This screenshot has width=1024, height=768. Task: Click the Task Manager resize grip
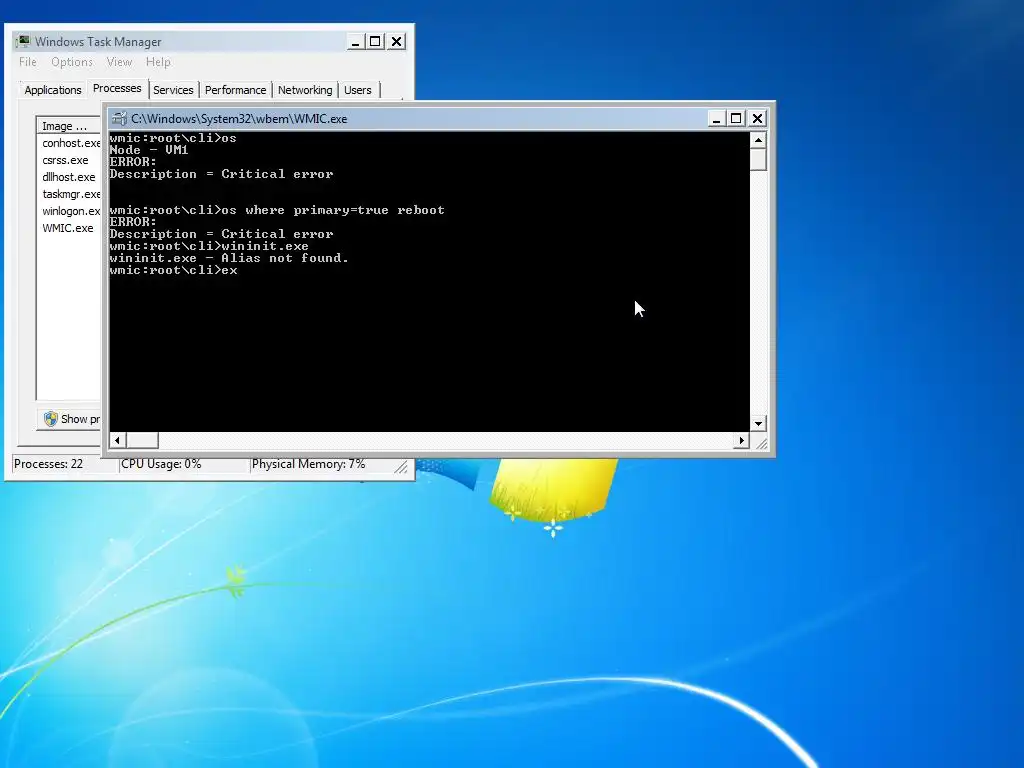(401, 466)
